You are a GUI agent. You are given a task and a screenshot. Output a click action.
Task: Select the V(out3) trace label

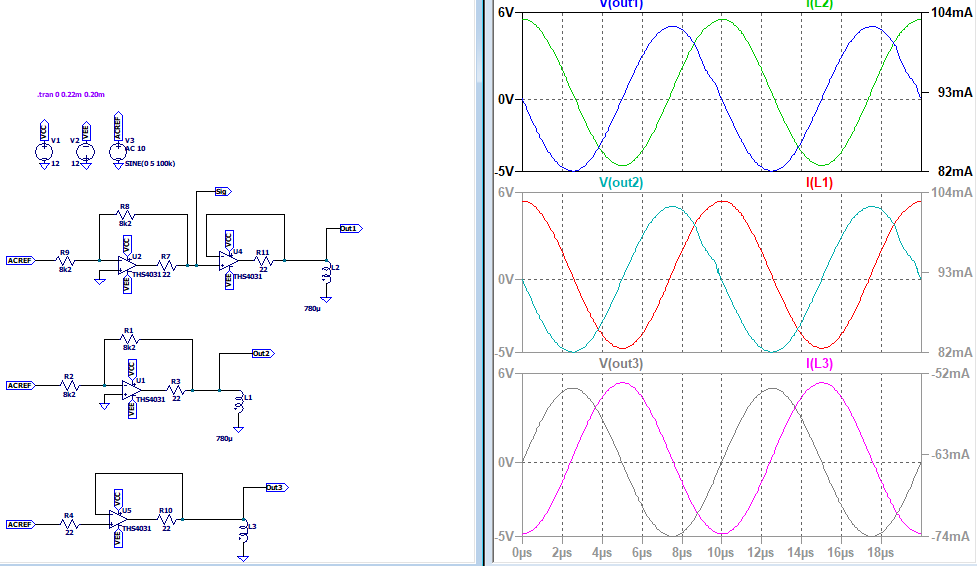click(621, 363)
